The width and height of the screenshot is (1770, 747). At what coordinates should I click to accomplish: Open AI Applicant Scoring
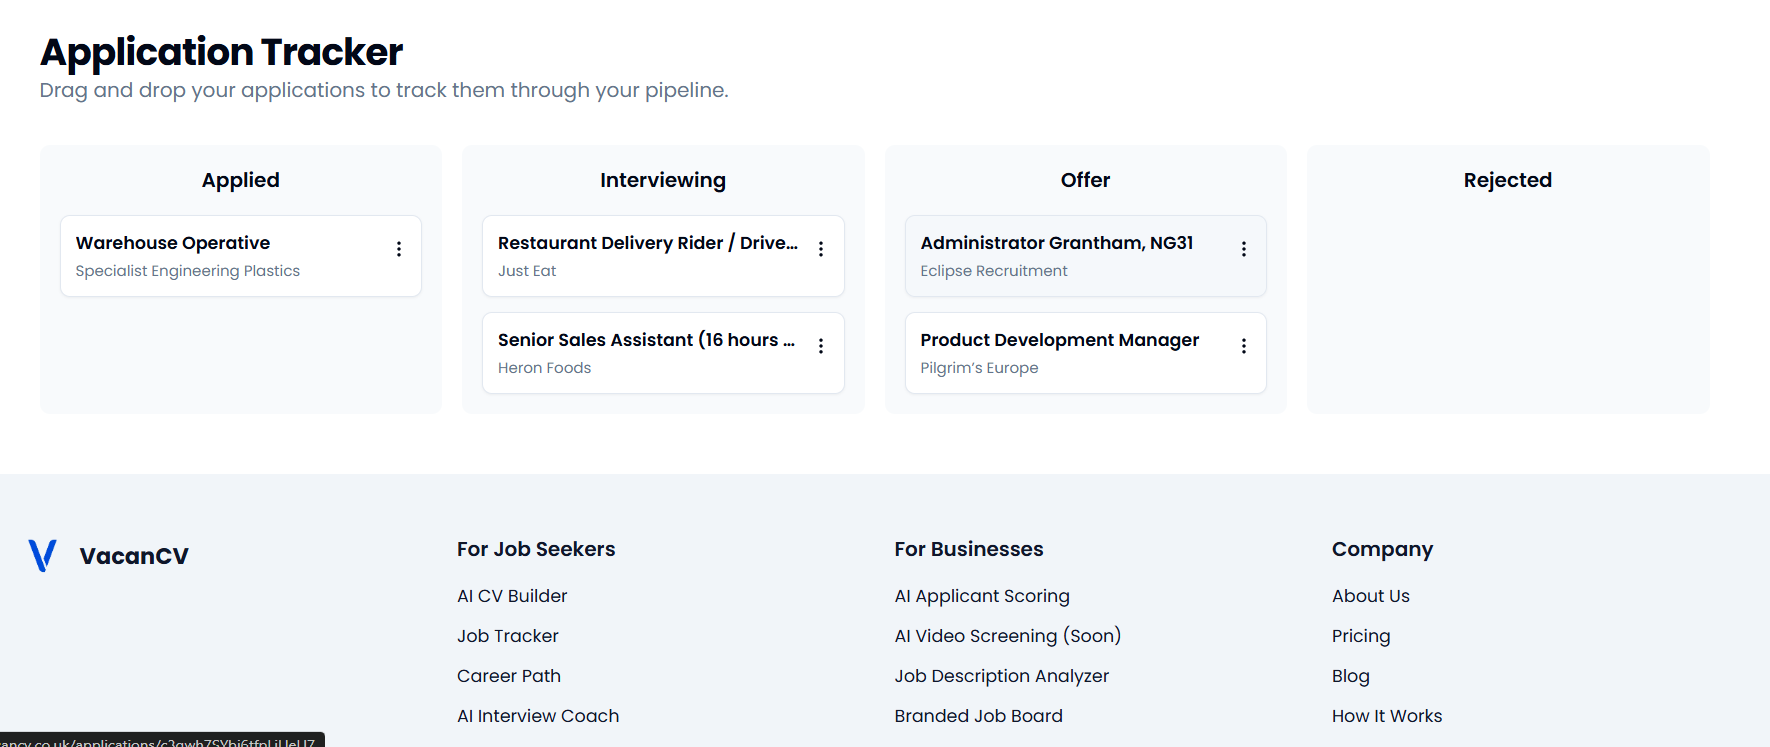981,595
